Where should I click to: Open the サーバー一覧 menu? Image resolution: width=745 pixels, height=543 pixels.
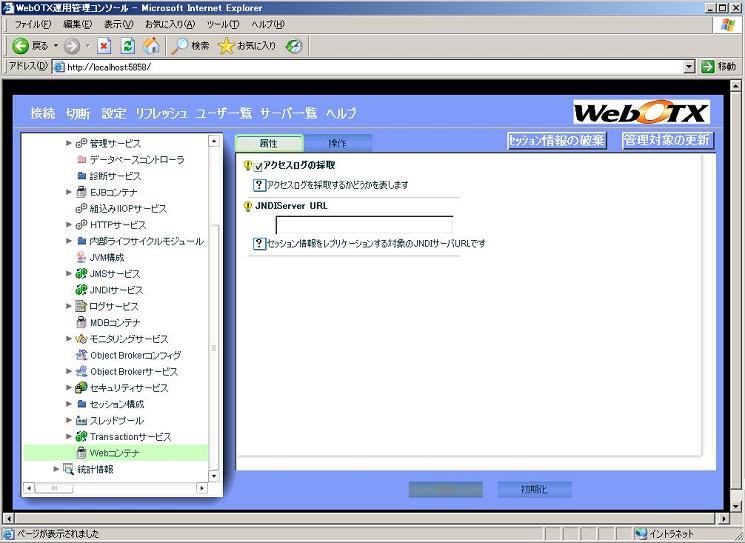coord(288,113)
